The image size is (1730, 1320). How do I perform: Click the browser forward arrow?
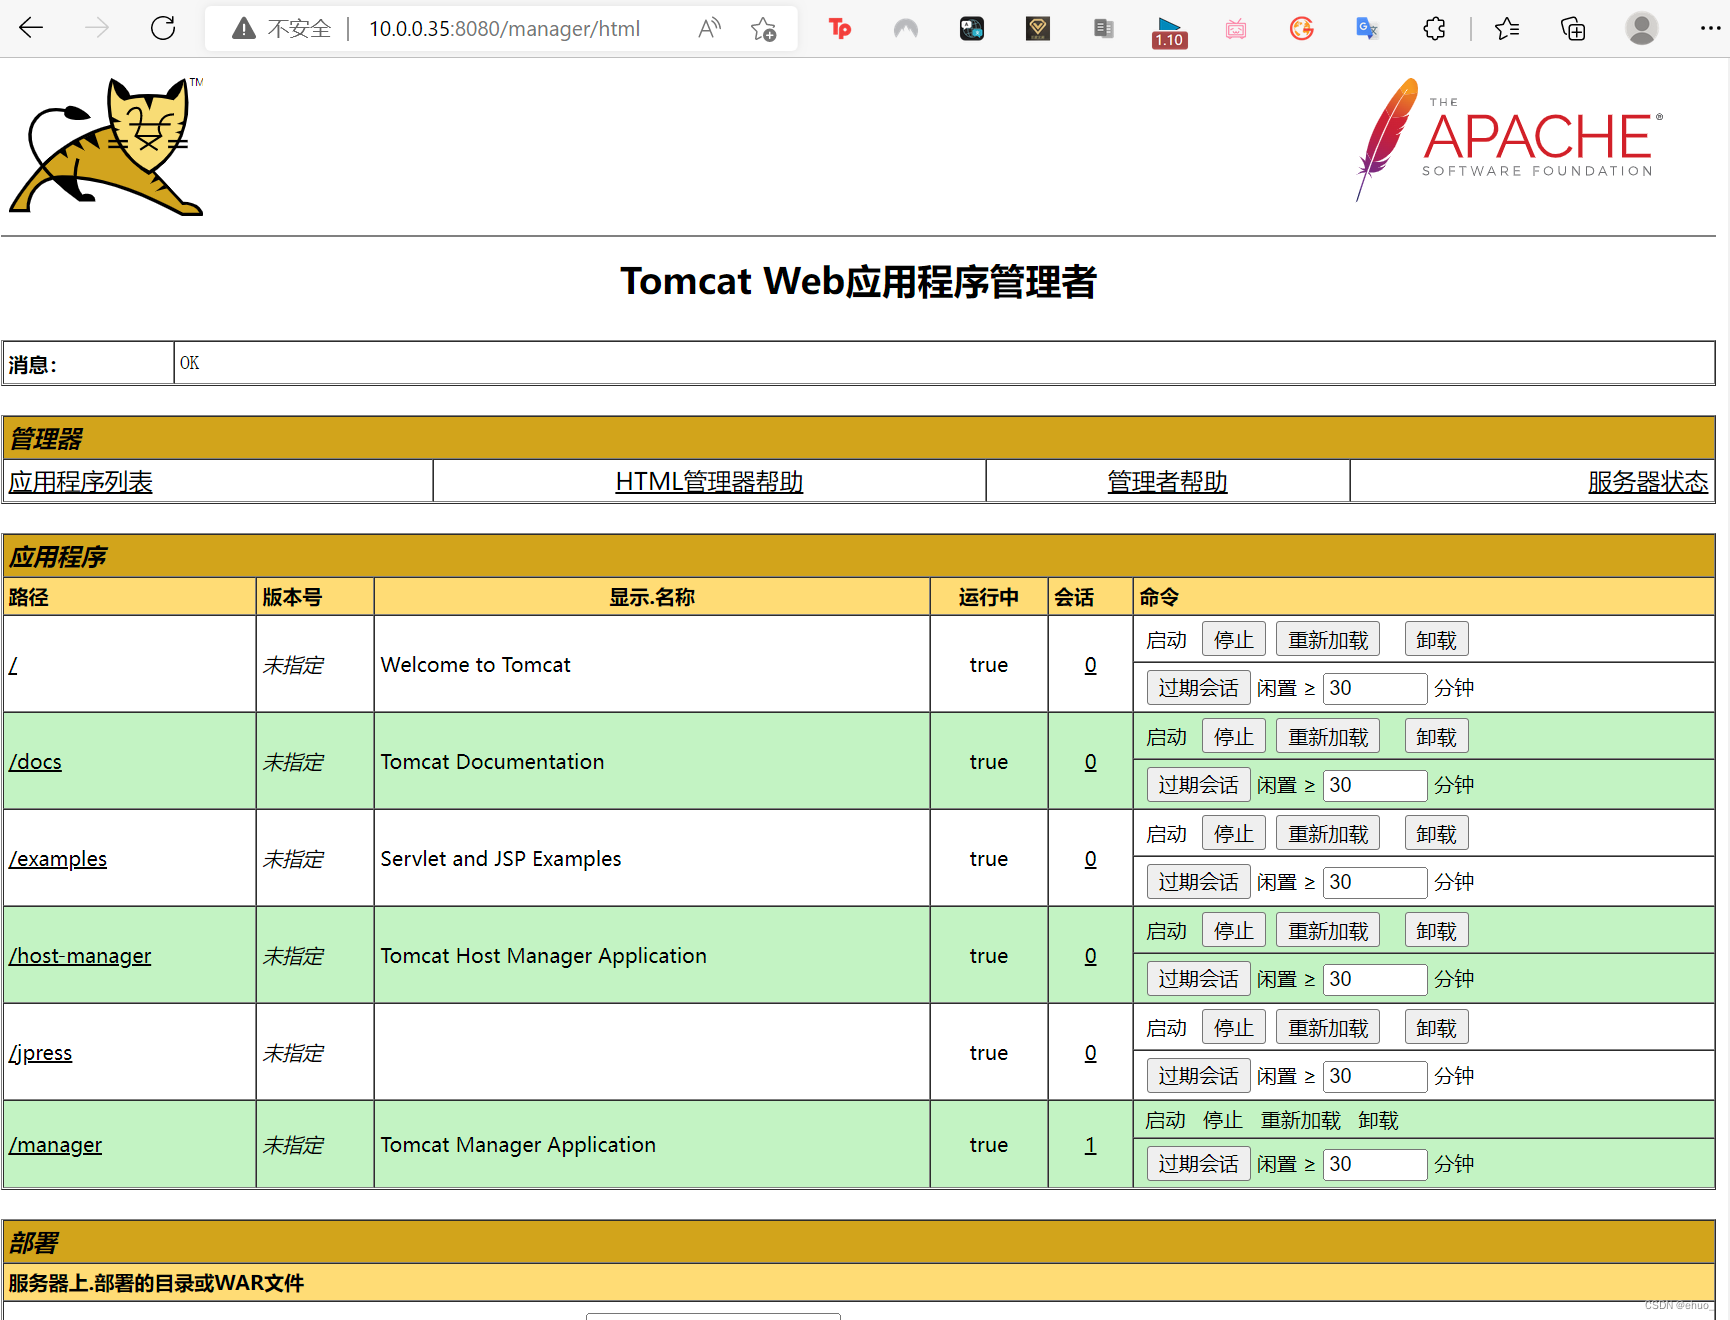point(97,28)
